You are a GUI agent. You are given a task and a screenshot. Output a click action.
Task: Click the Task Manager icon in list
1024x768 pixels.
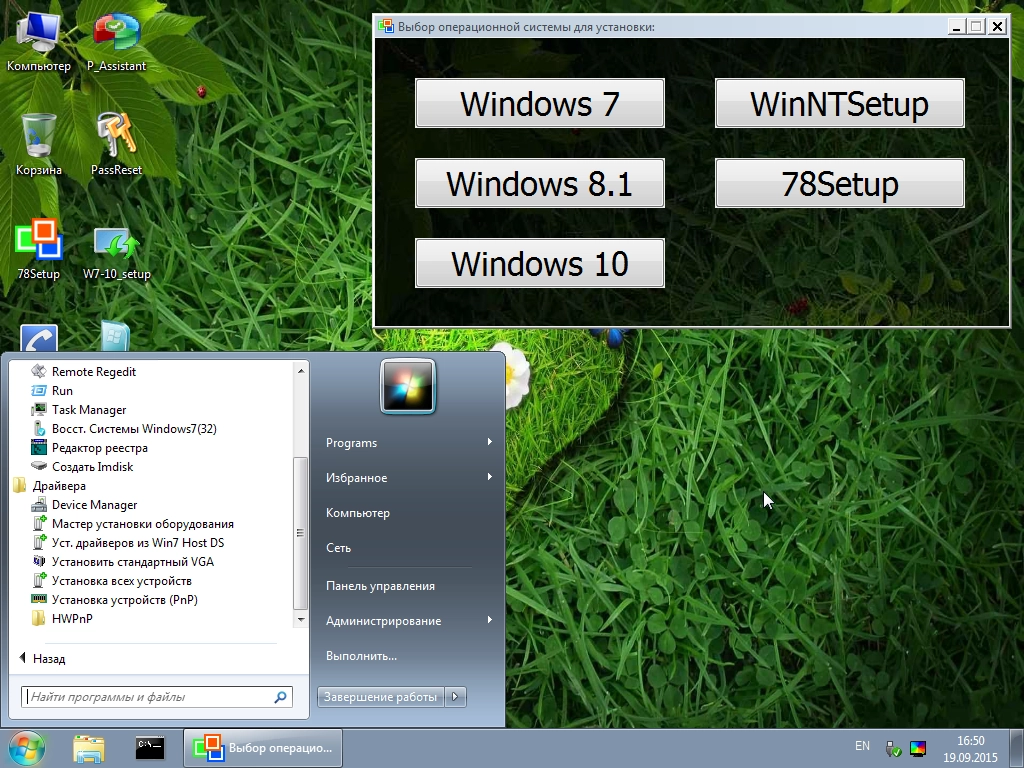39,409
